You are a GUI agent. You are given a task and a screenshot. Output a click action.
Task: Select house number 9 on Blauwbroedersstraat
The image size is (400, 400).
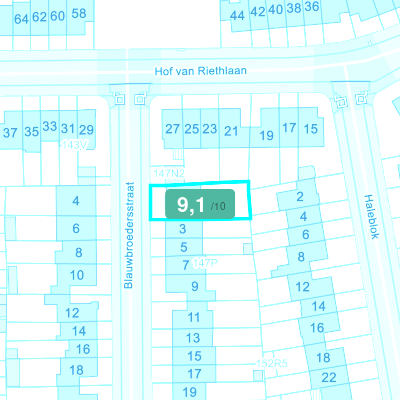pos(195,286)
